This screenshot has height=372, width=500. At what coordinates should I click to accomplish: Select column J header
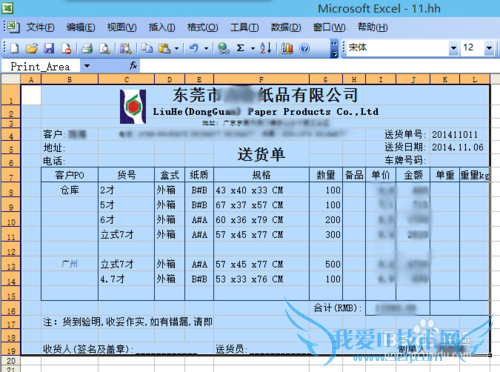413,79
